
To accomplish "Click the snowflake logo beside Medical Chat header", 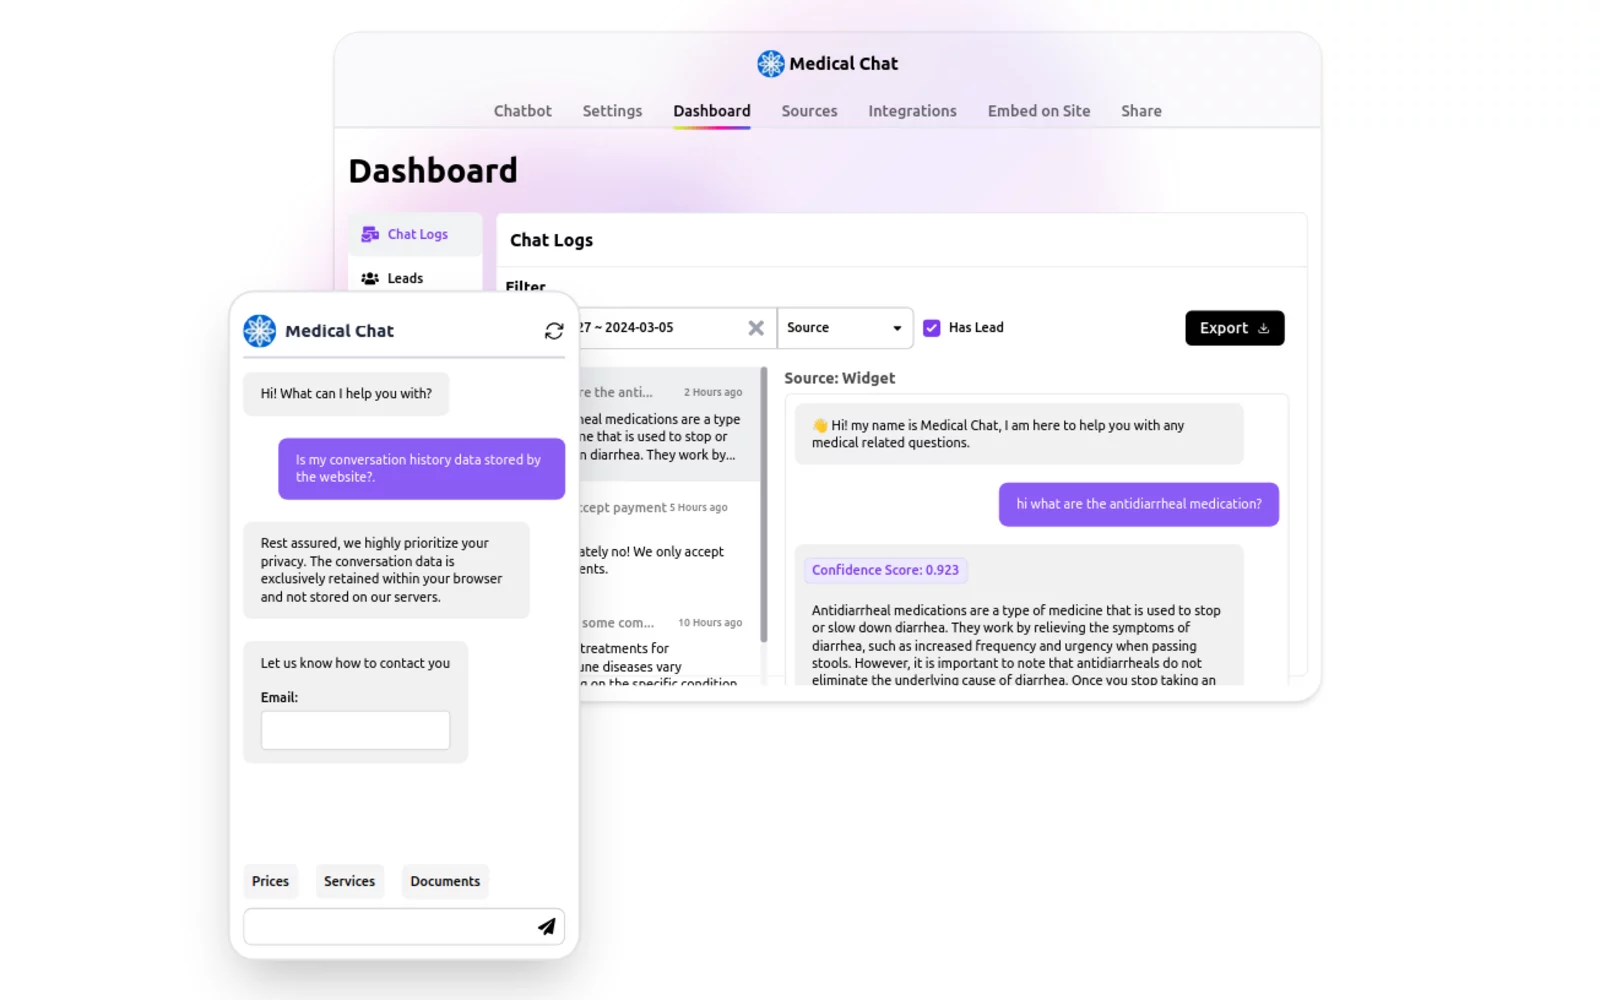I will 770,63.
